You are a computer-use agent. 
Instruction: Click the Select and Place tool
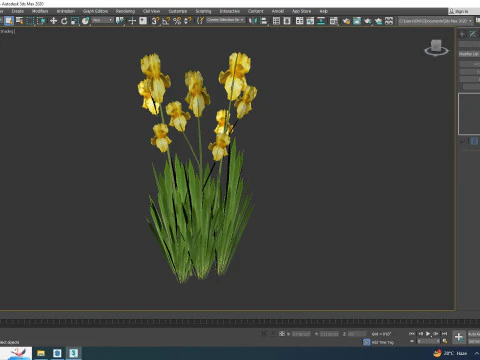[86, 21]
